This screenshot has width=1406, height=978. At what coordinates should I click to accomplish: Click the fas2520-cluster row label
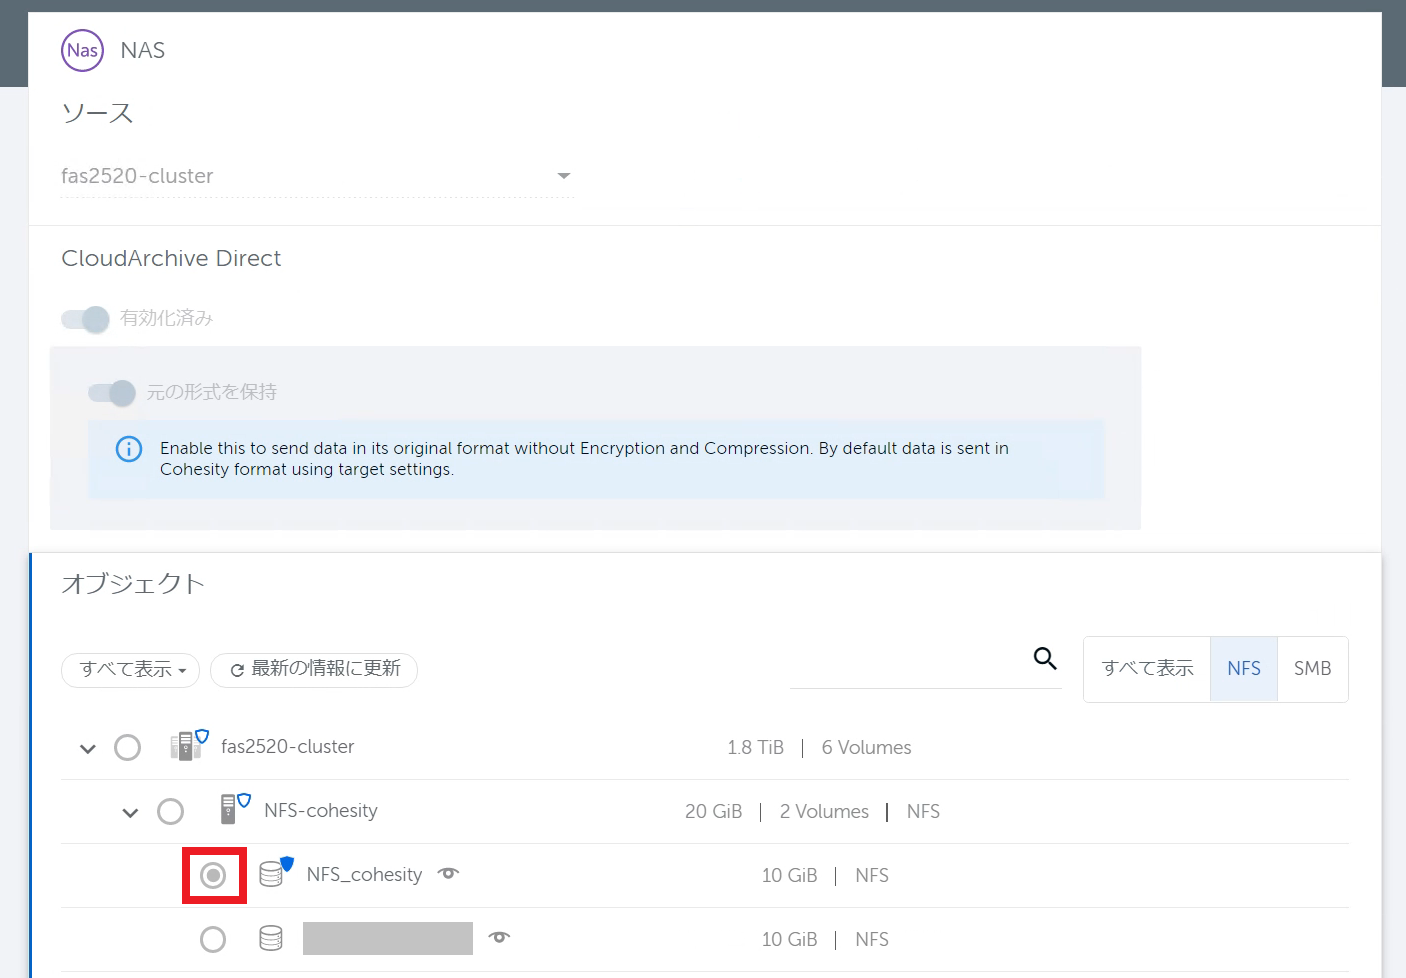pyautogui.click(x=288, y=747)
